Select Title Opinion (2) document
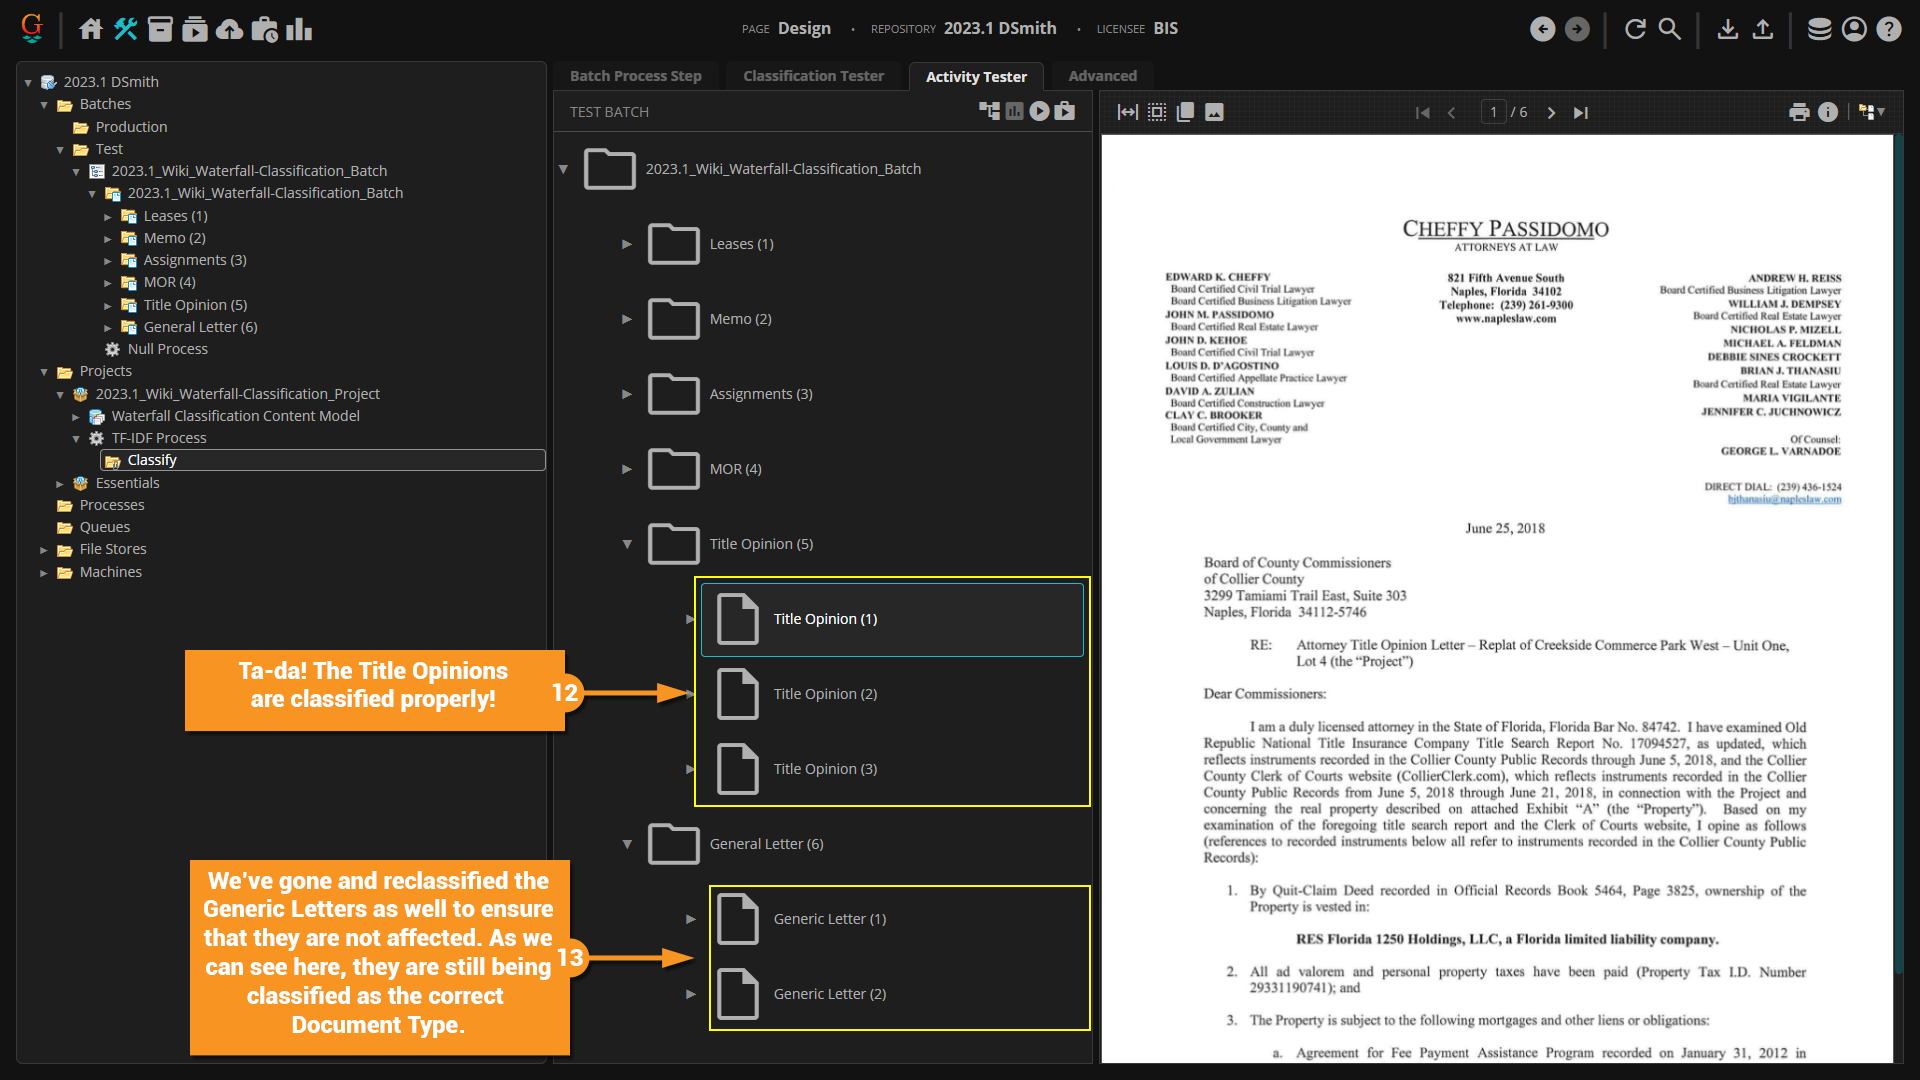 click(825, 694)
